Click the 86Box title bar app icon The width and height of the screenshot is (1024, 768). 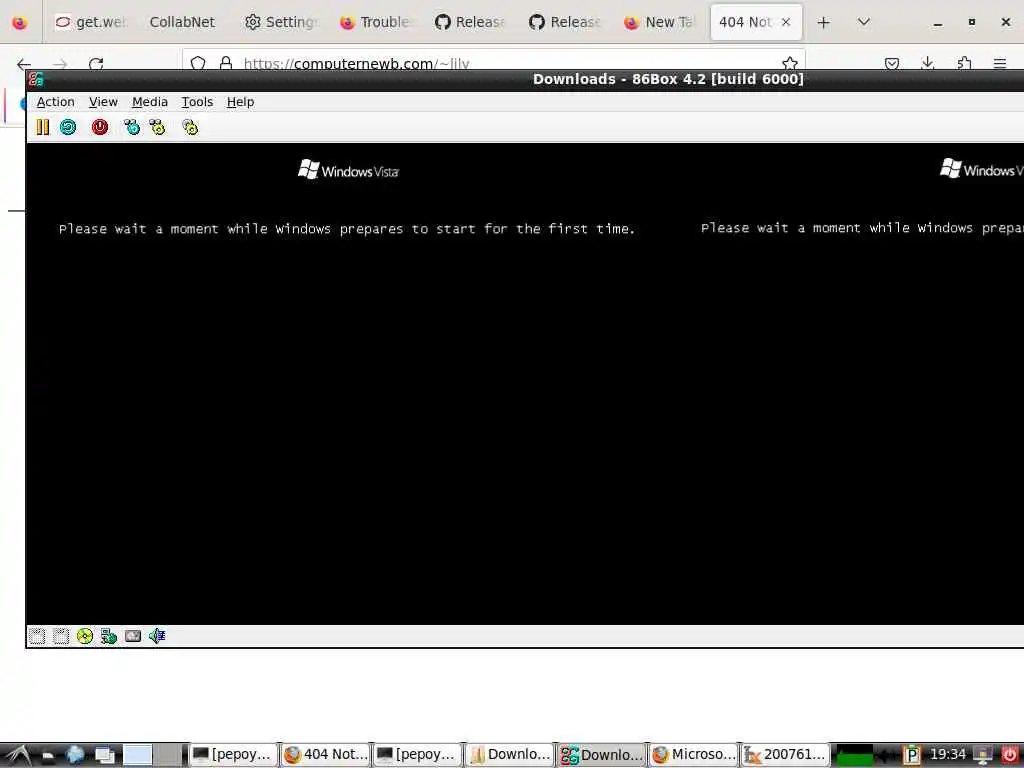tap(36, 80)
